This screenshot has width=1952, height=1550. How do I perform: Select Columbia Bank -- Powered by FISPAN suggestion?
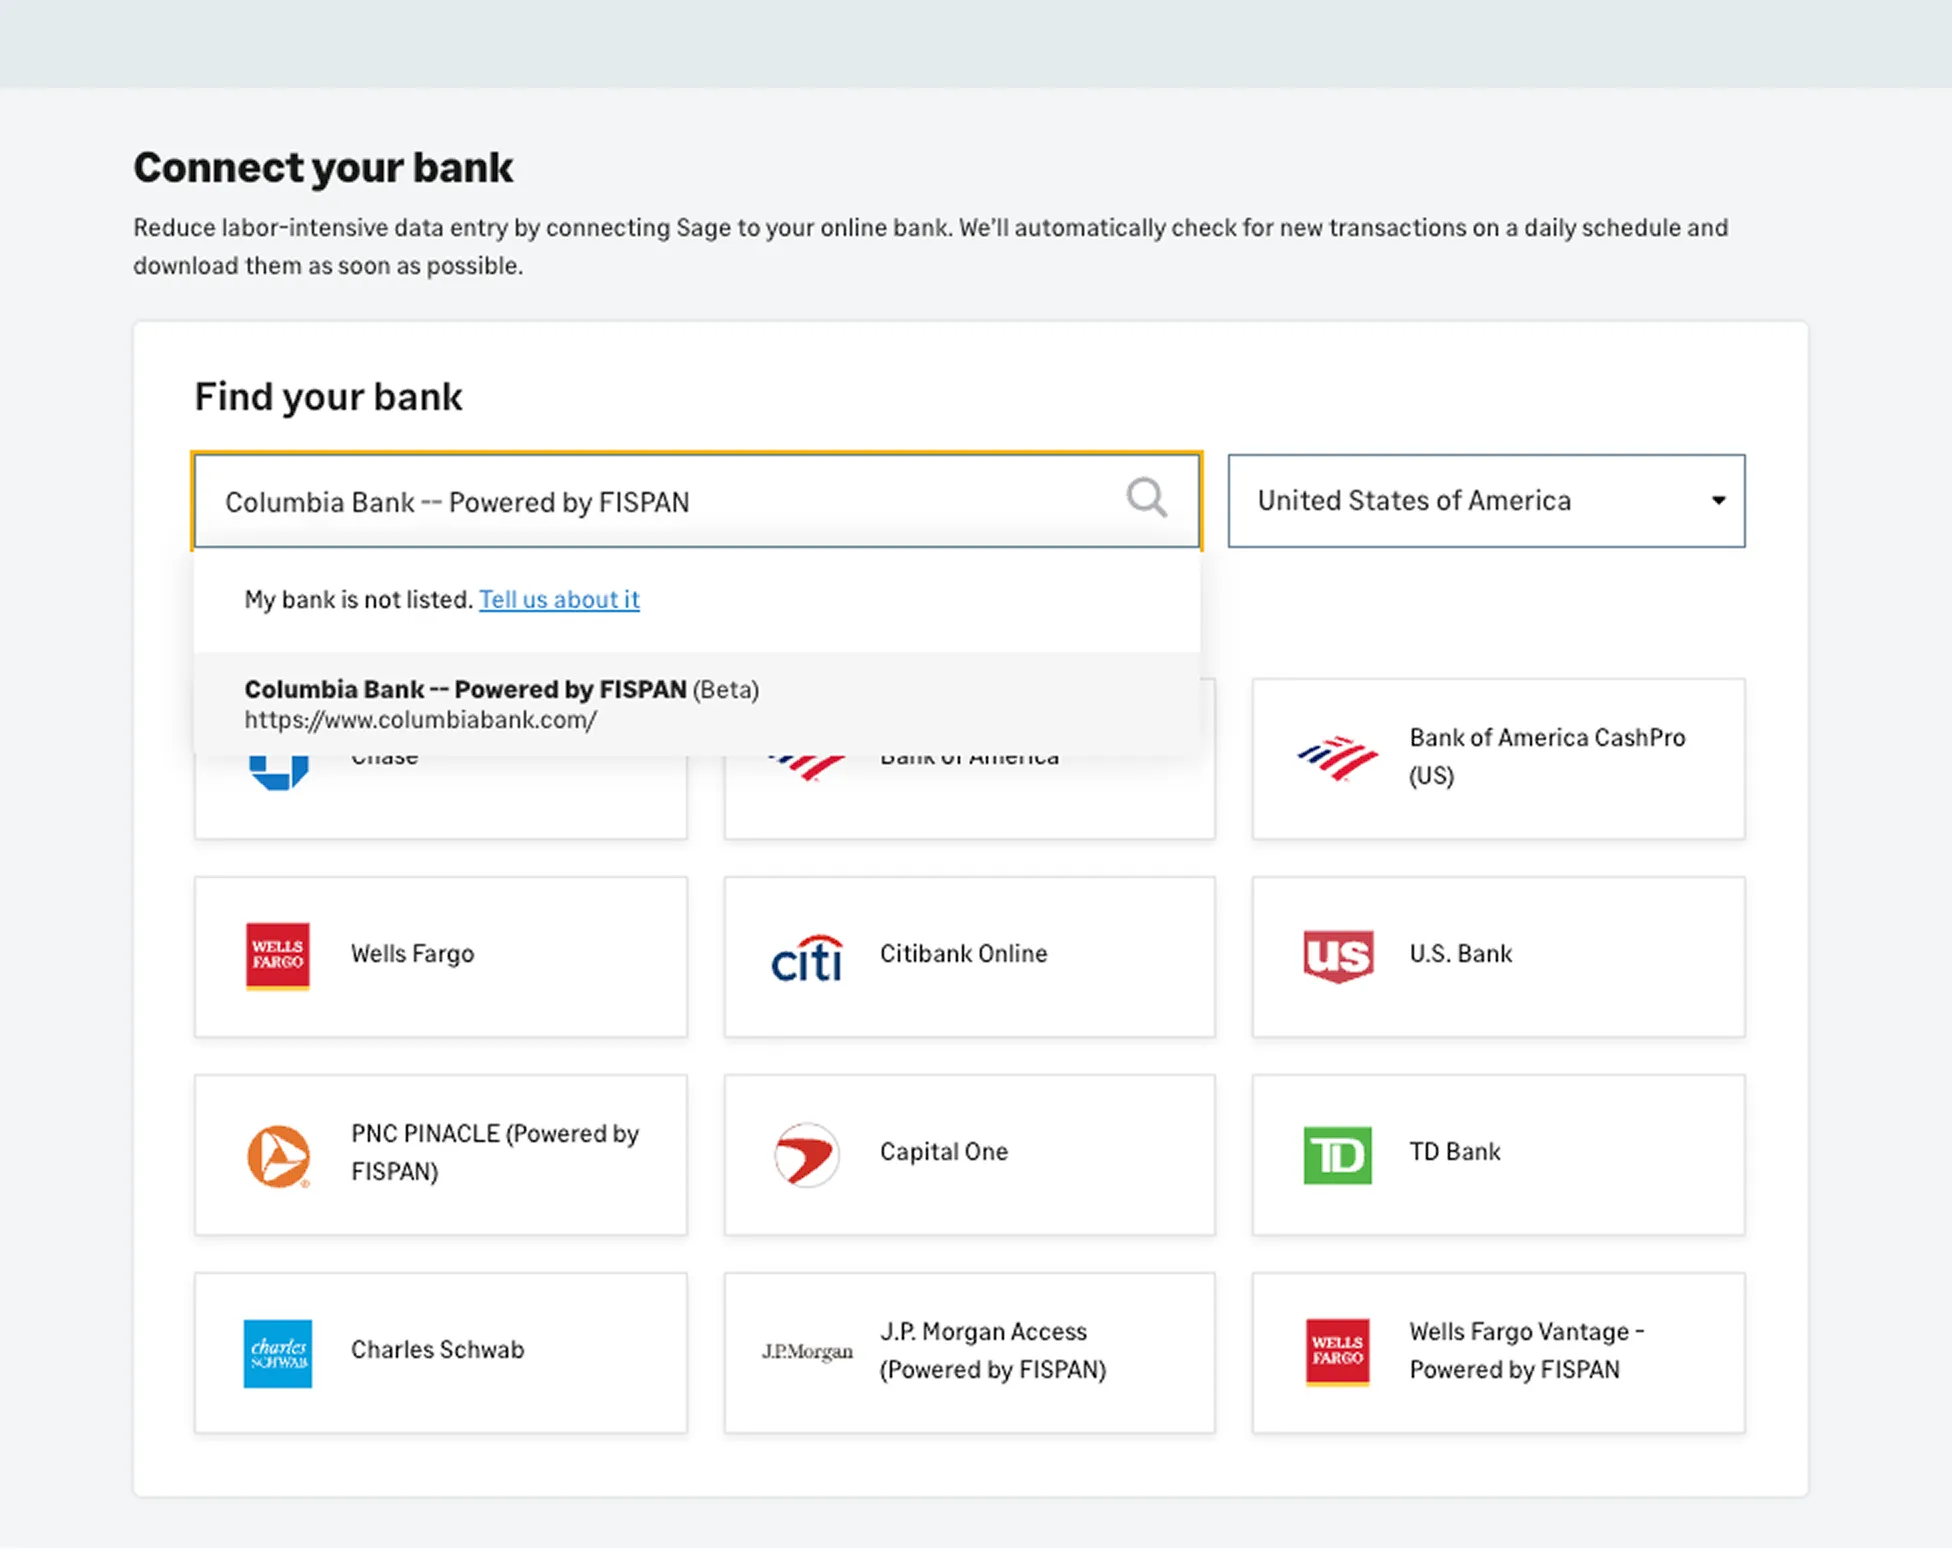pyautogui.click(x=697, y=704)
